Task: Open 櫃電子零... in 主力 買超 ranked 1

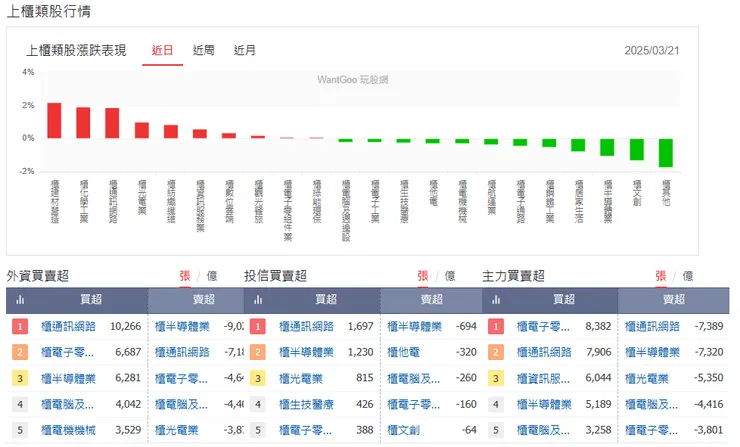Action: pyautogui.click(x=543, y=326)
